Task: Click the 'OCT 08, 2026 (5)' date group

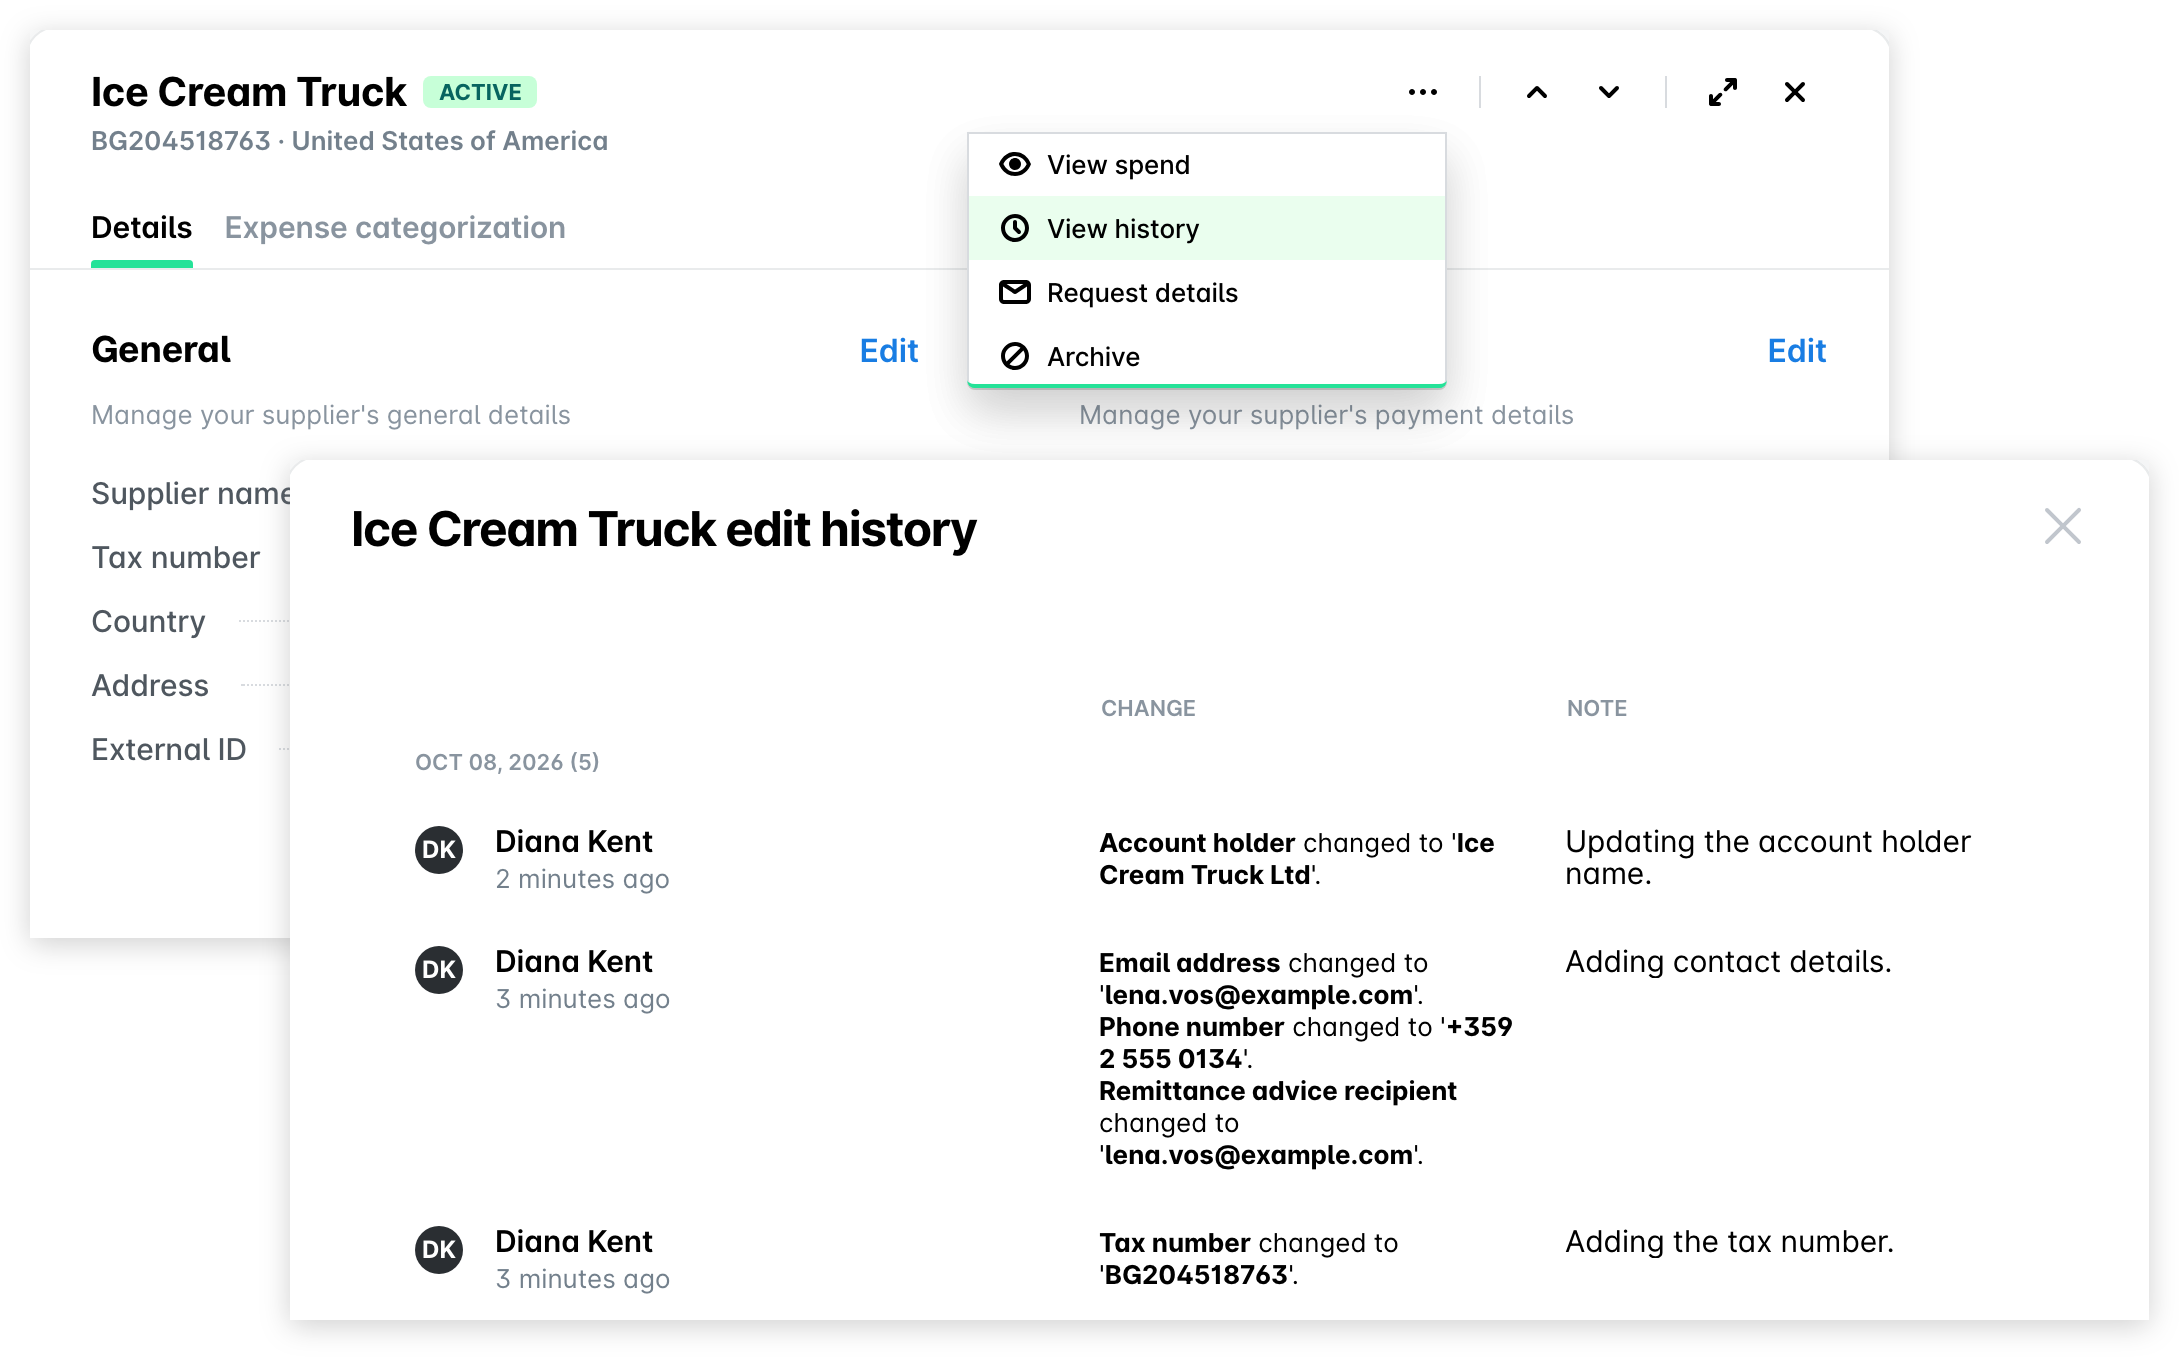Action: 507,762
